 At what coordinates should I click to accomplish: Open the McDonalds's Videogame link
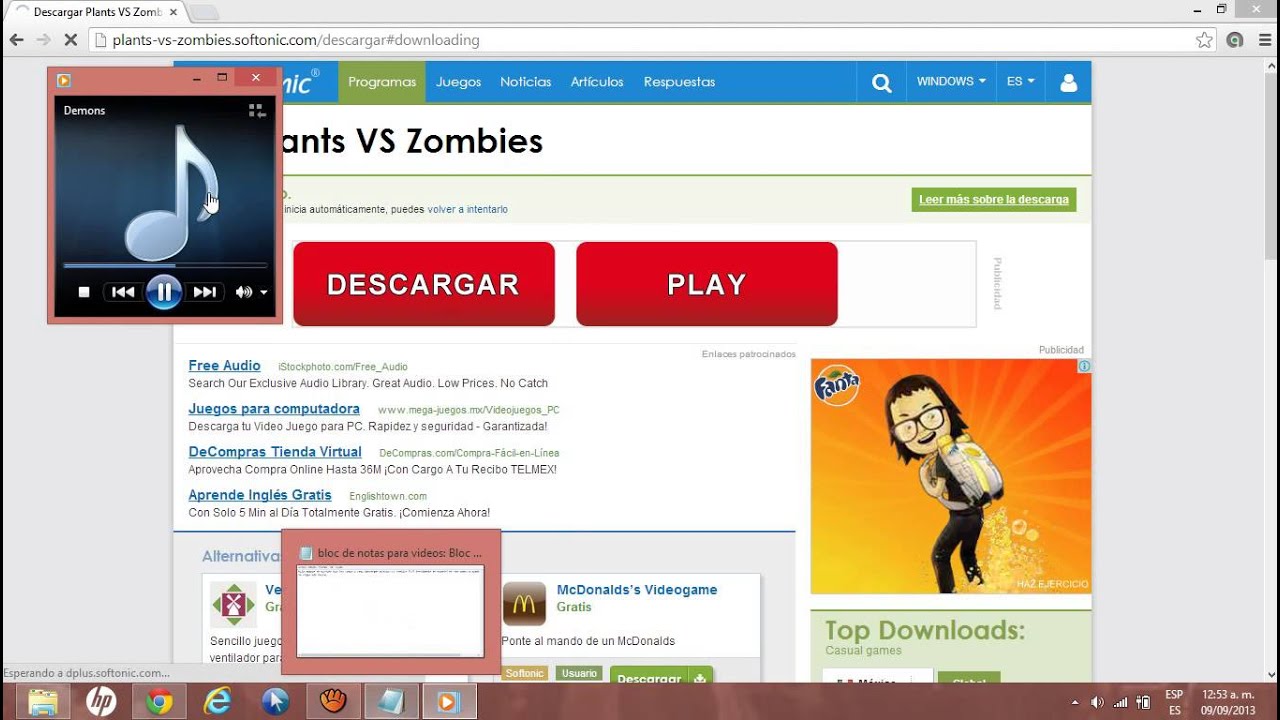(x=637, y=590)
